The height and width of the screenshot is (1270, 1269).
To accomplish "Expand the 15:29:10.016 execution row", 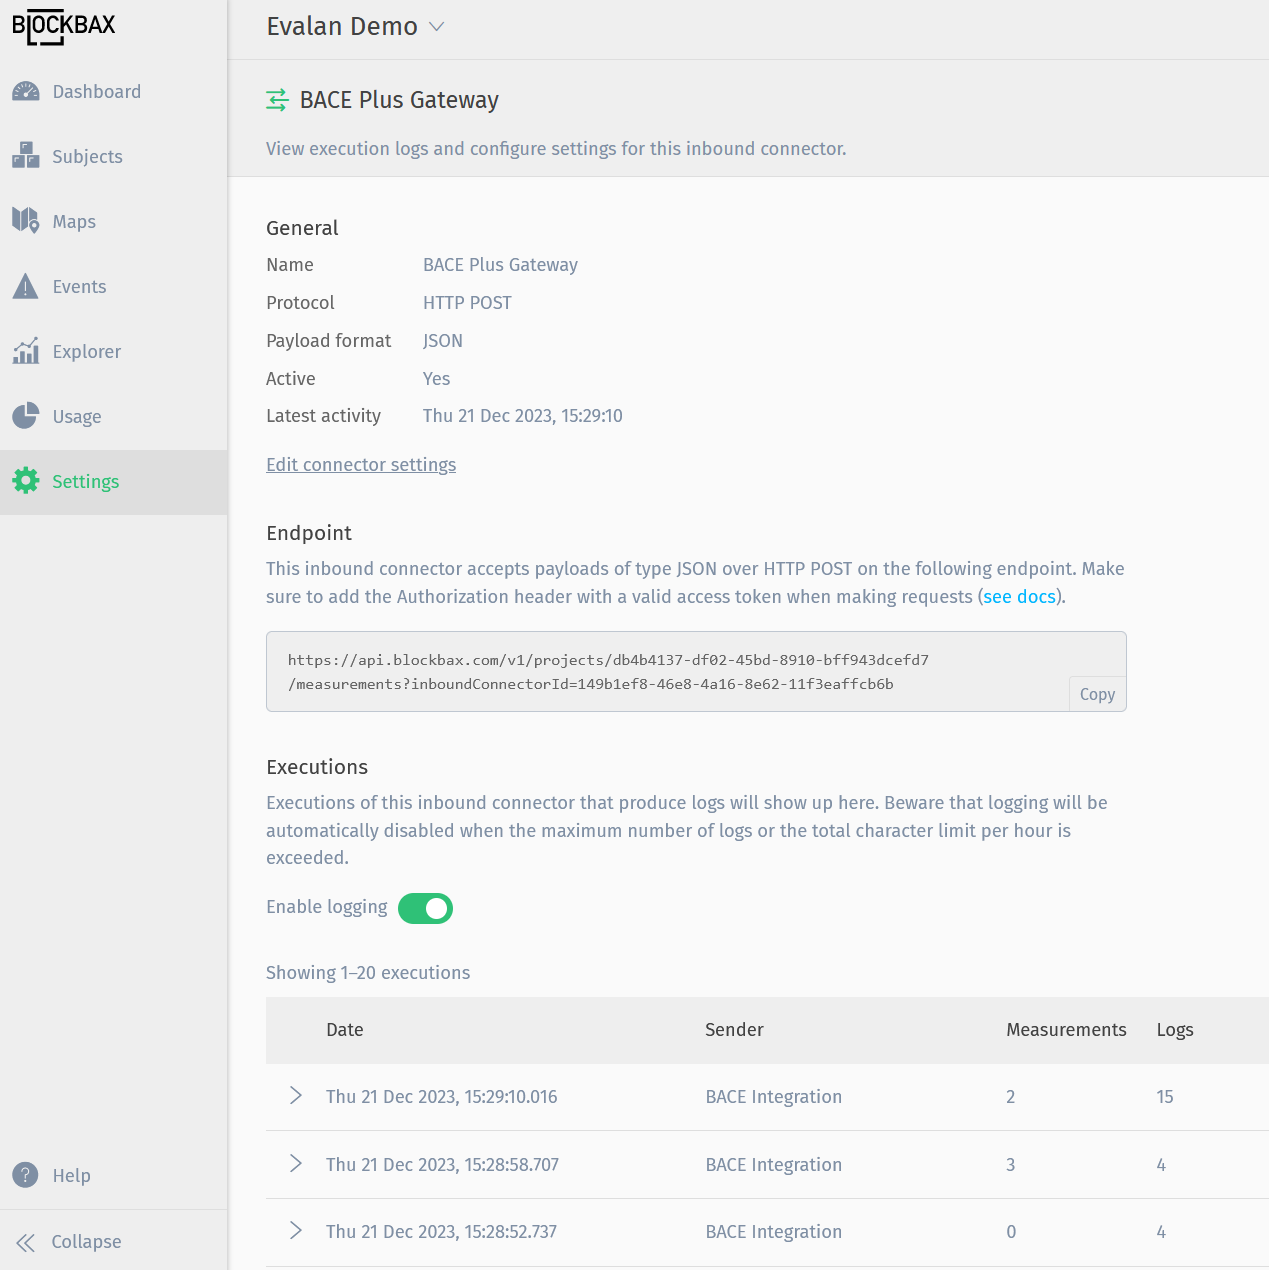I will tap(296, 1096).
